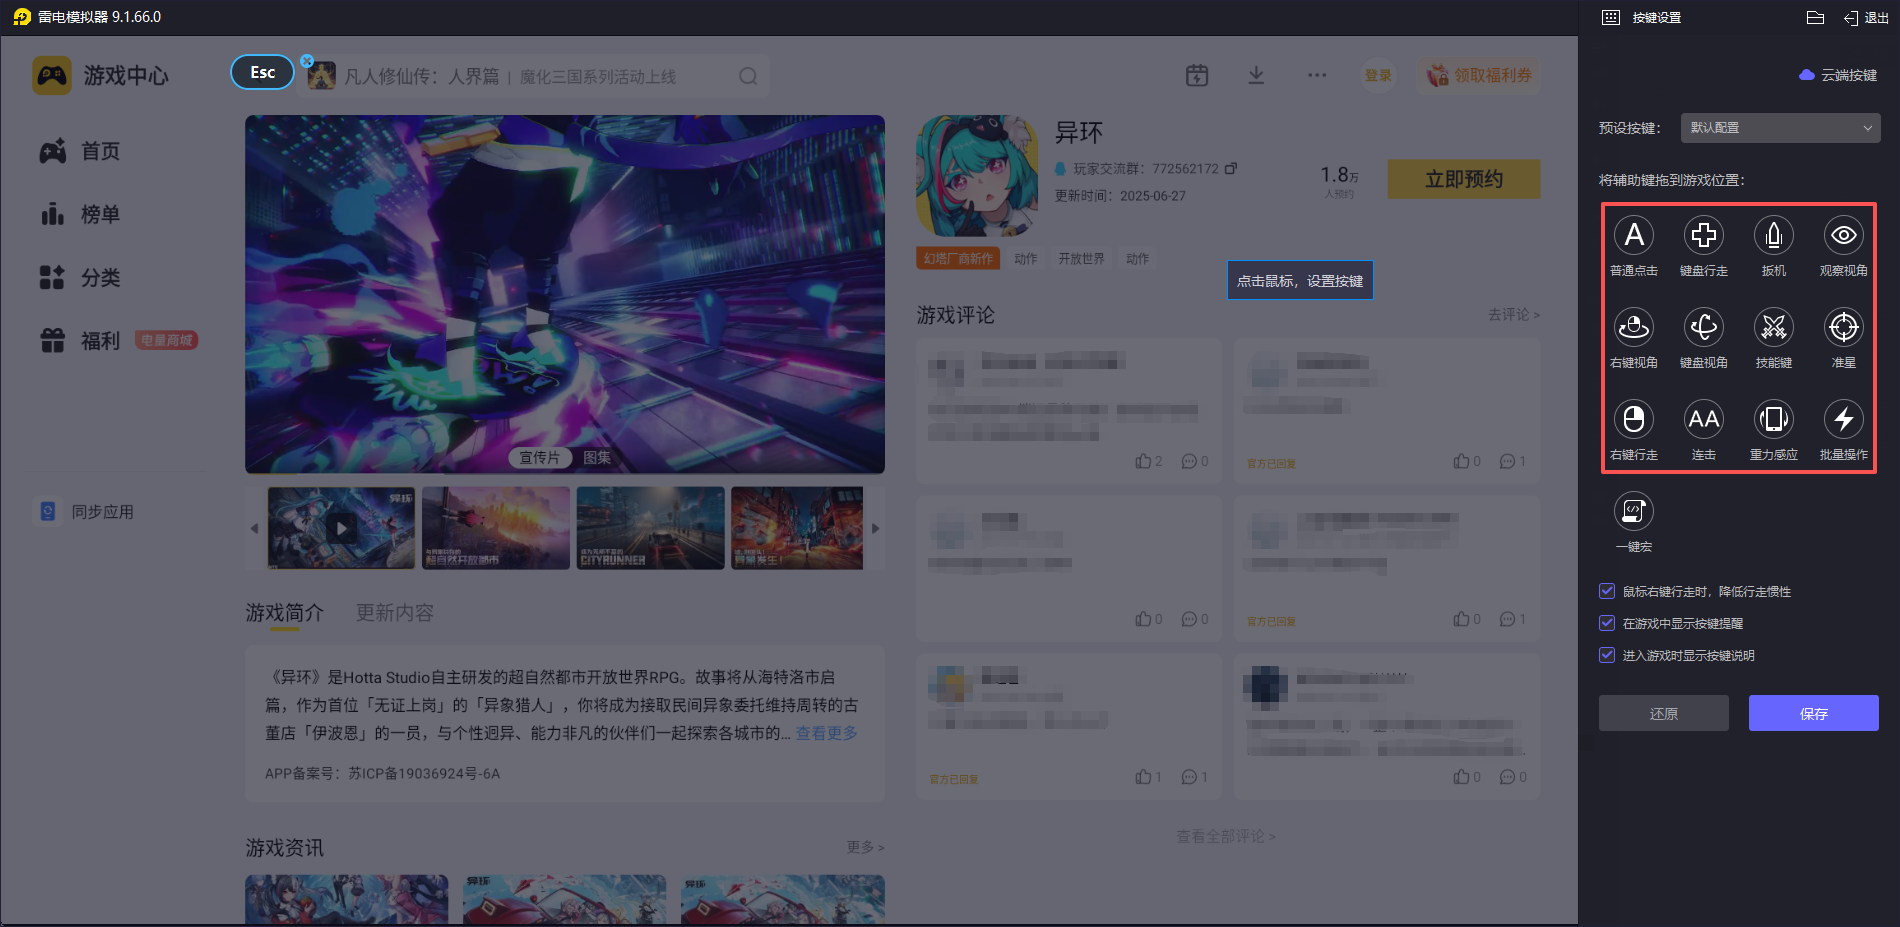Open 分类 categories in sidebar
This screenshot has width=1900, height=927.
click(x=80, y=277)
